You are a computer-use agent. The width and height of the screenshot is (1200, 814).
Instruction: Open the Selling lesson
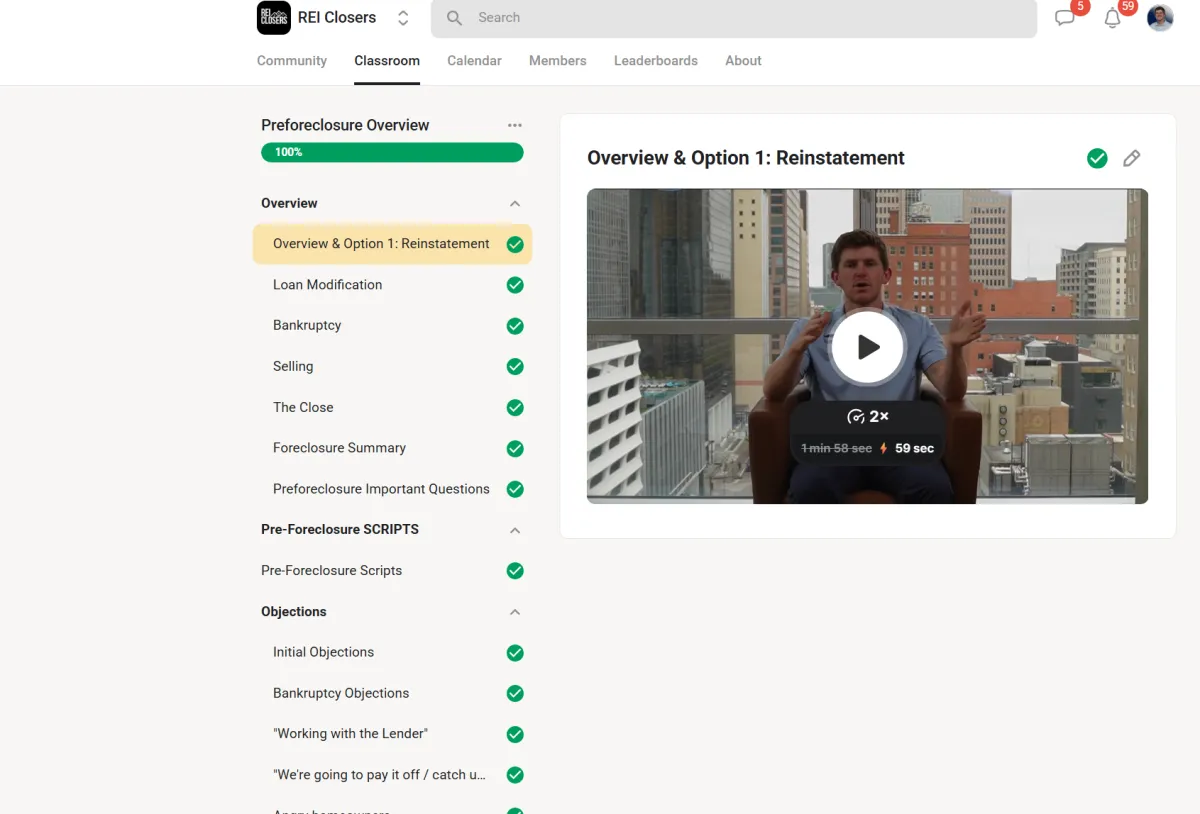click(x=293, y=367)
